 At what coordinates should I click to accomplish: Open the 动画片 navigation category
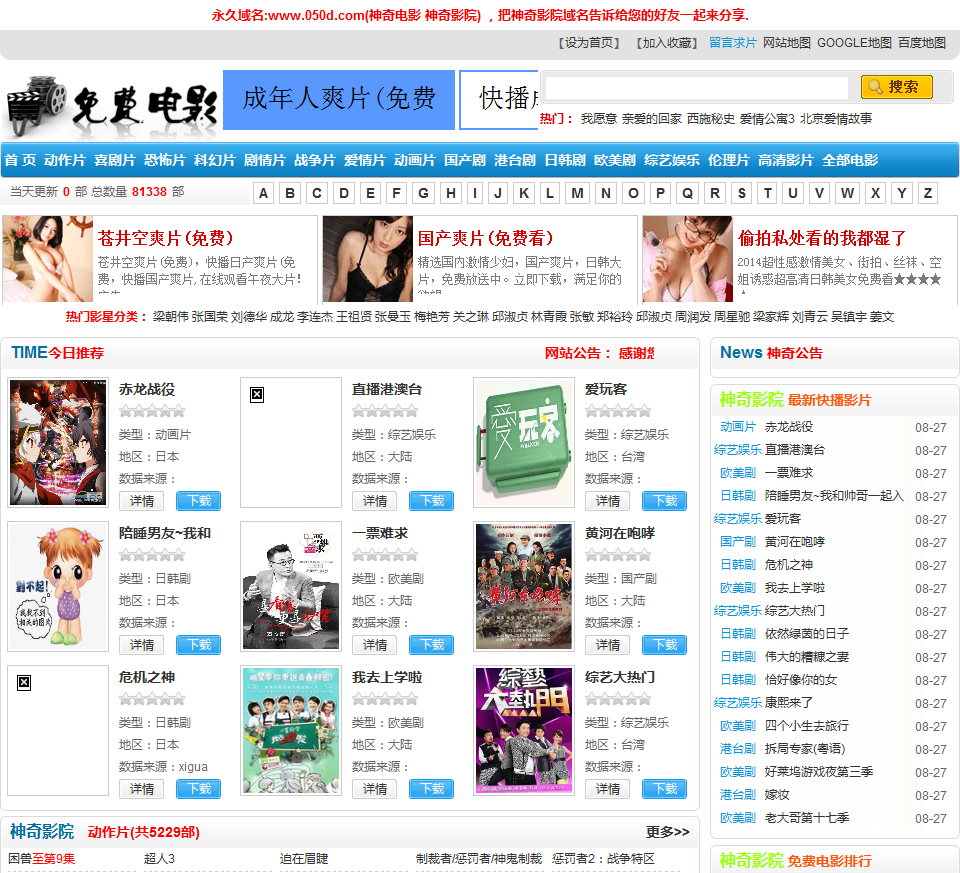(414, 160)
